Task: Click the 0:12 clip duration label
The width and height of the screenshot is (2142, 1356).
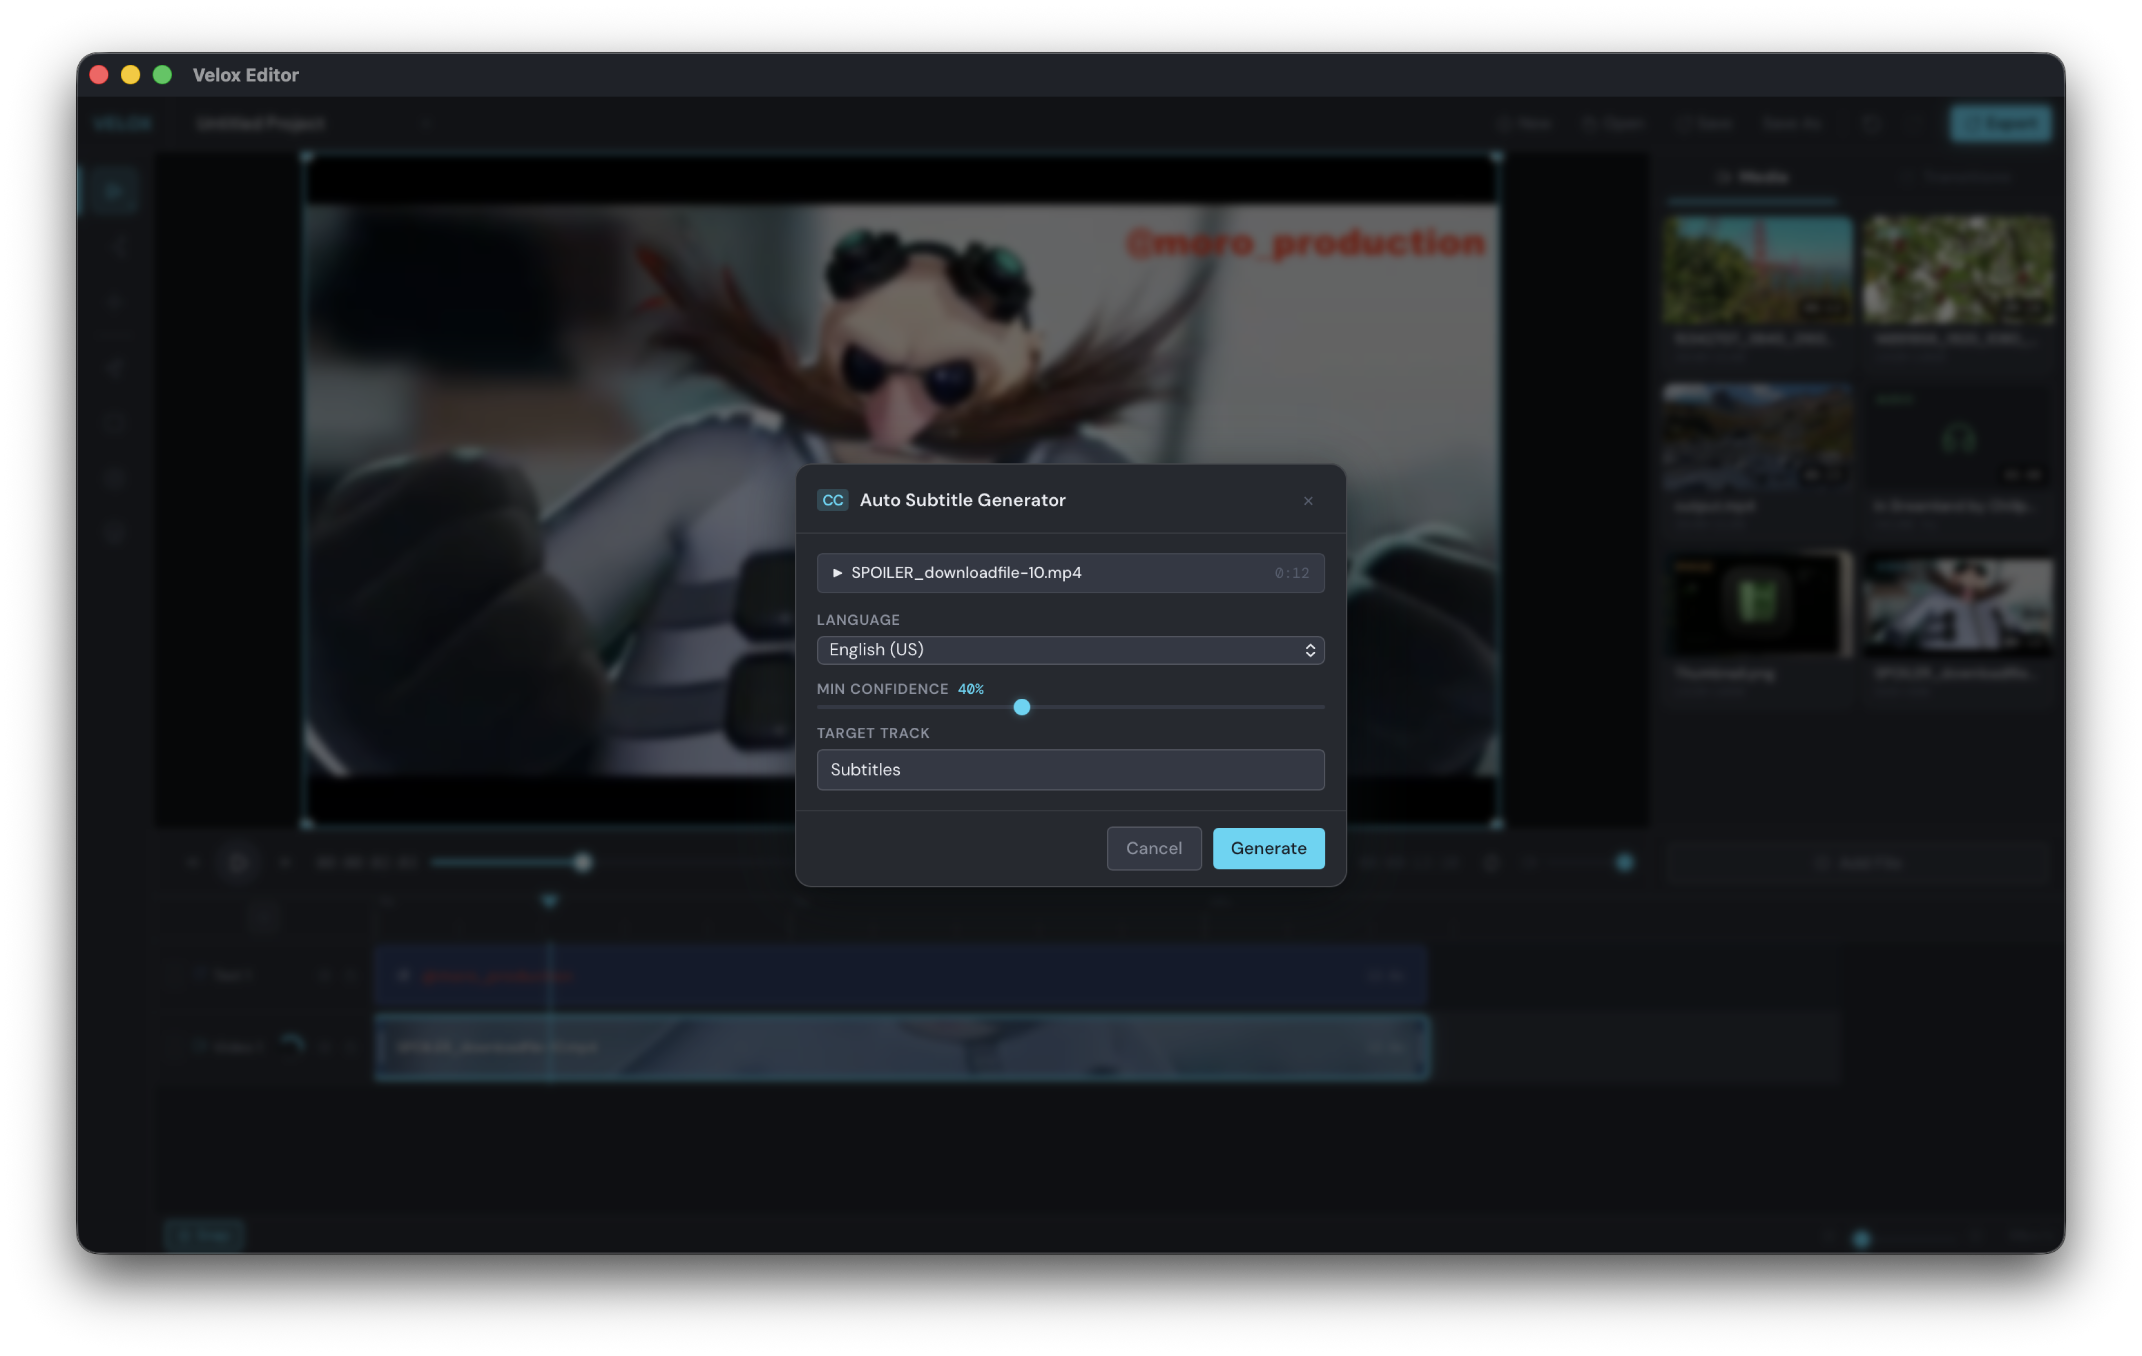Action: point(1292,573)
